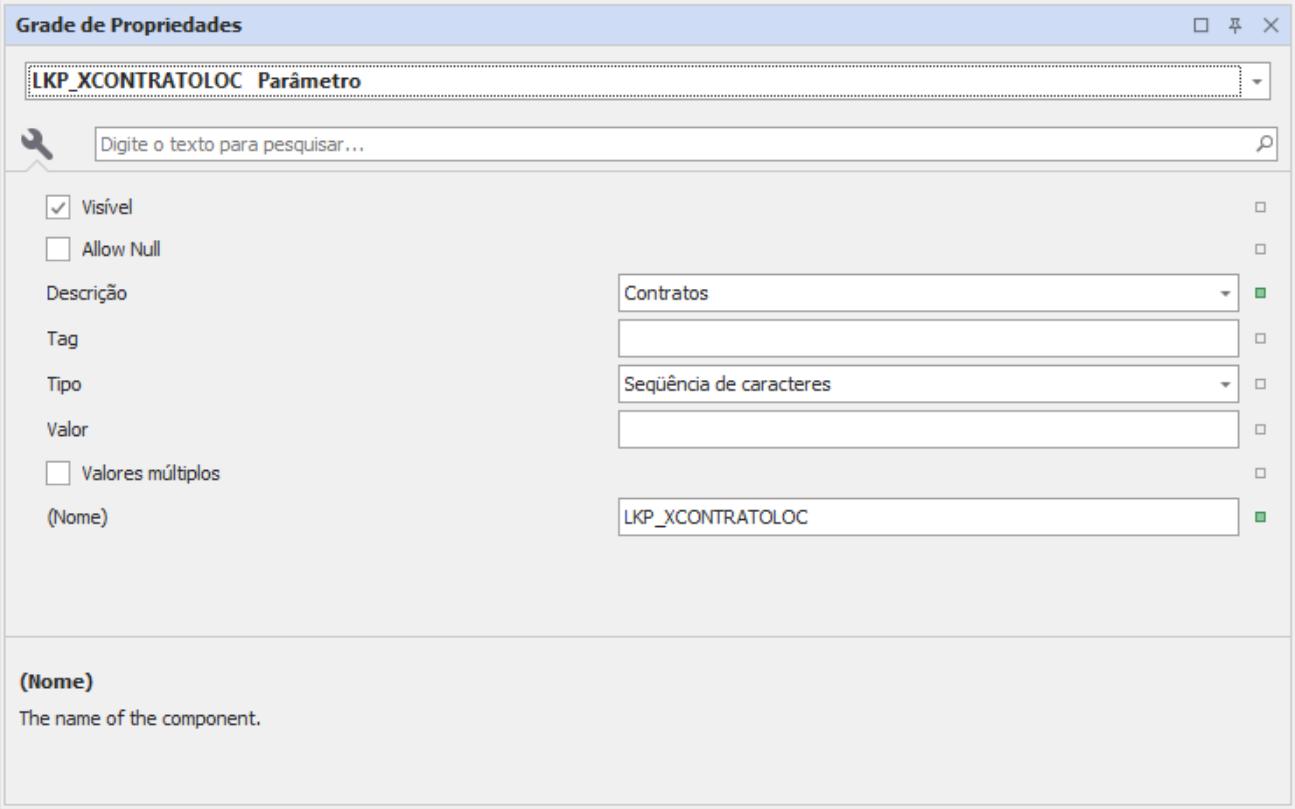1295x809 pixels.
Task: Uncheck the Visível checkbox
Action: 58,208
